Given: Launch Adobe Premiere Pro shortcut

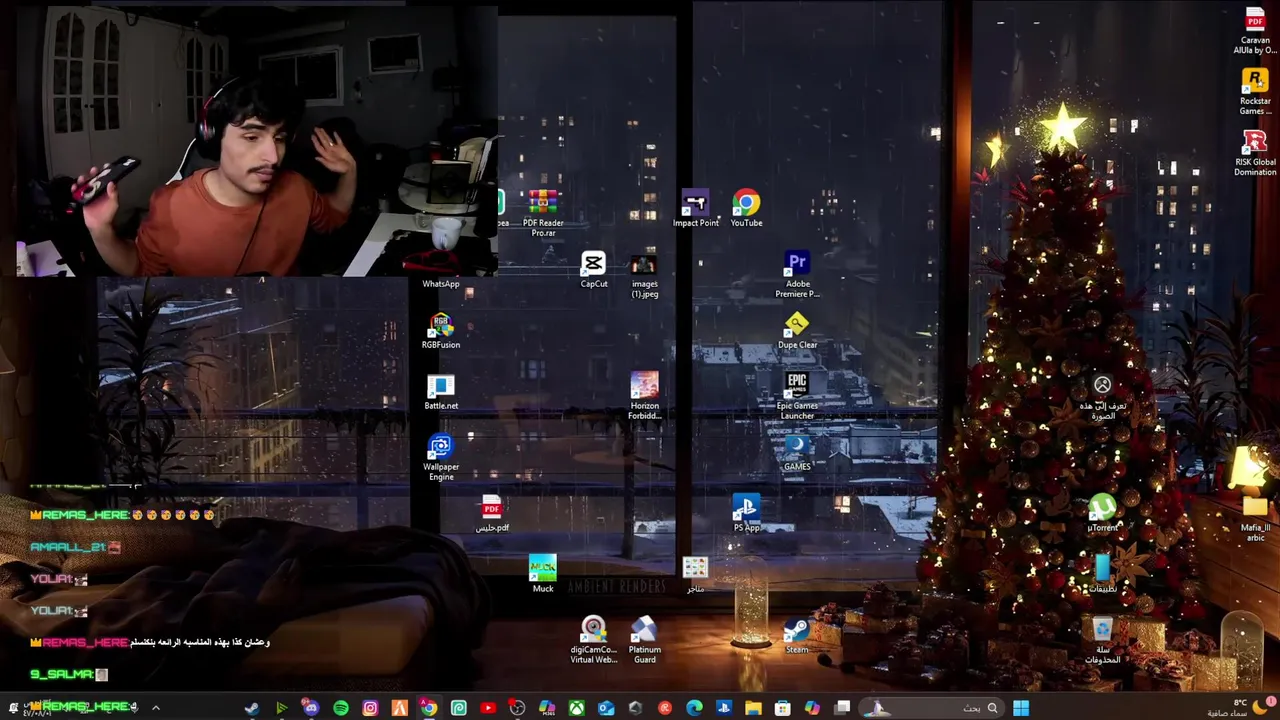Looking at the screenshot, I should click(x=797, y=275).
